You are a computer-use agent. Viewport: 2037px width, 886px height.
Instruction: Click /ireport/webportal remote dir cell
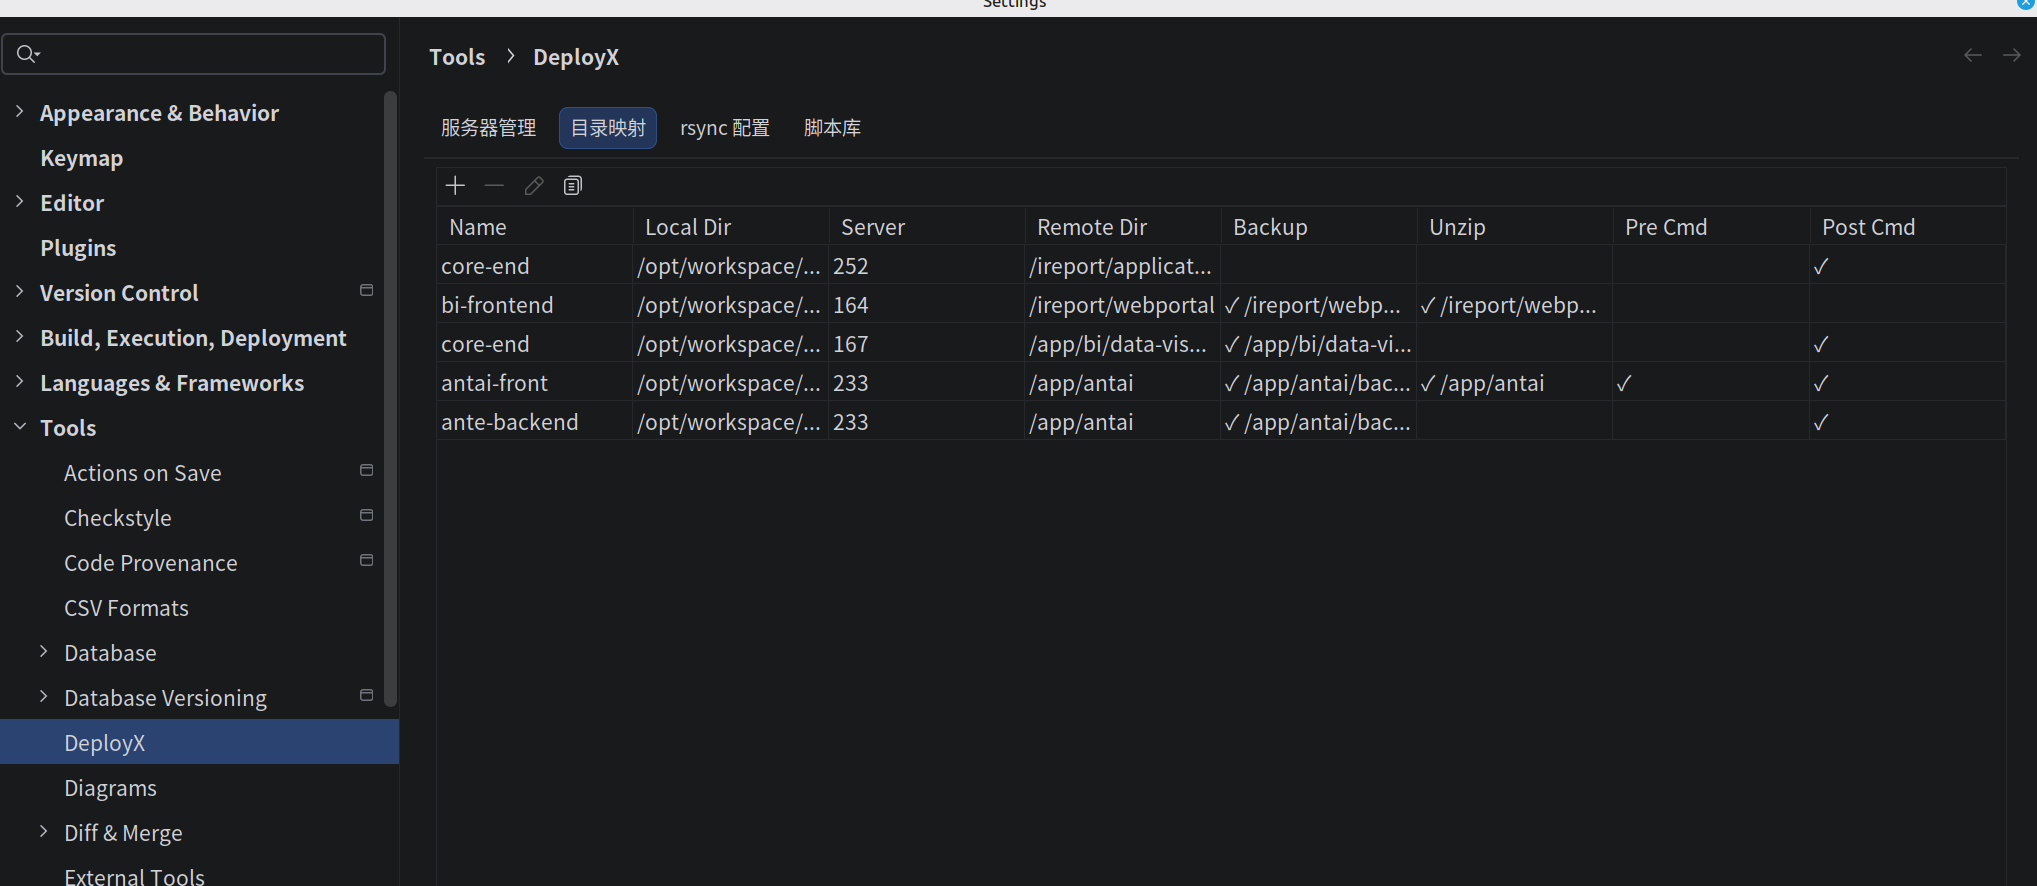[1122, 305]
